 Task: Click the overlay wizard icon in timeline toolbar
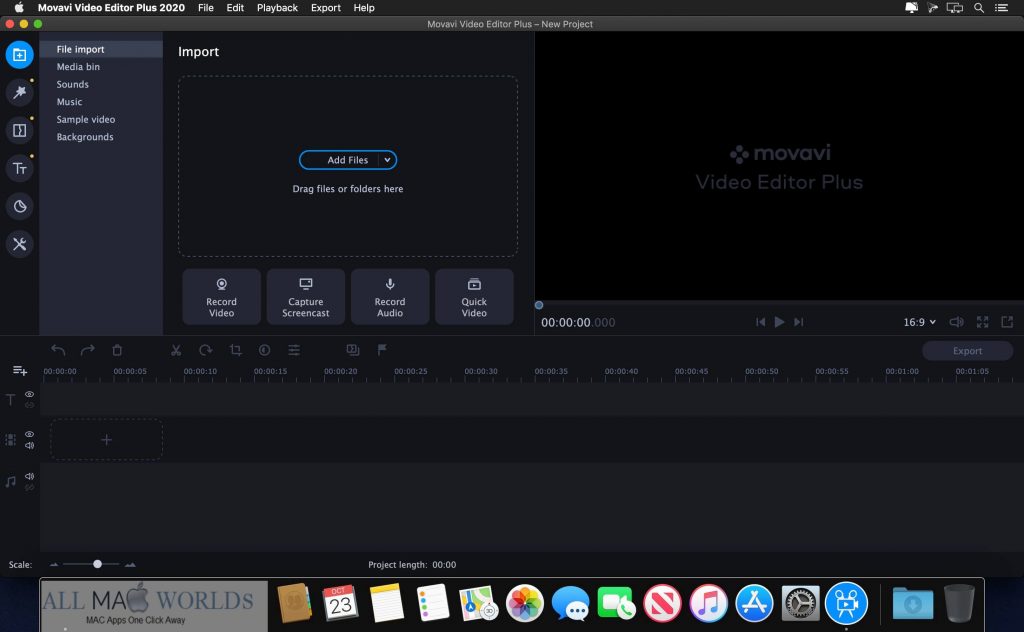353,350
